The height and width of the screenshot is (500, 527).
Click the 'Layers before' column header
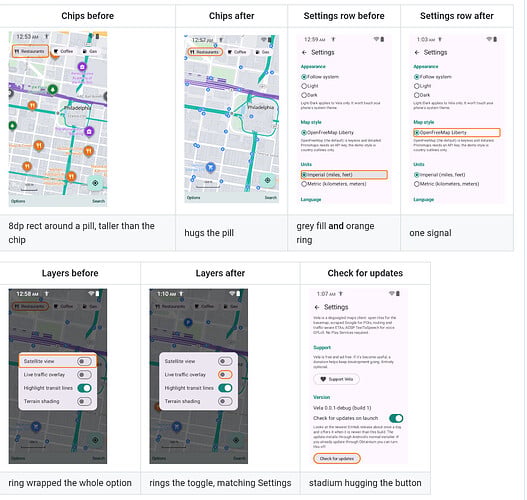(70, 273)
